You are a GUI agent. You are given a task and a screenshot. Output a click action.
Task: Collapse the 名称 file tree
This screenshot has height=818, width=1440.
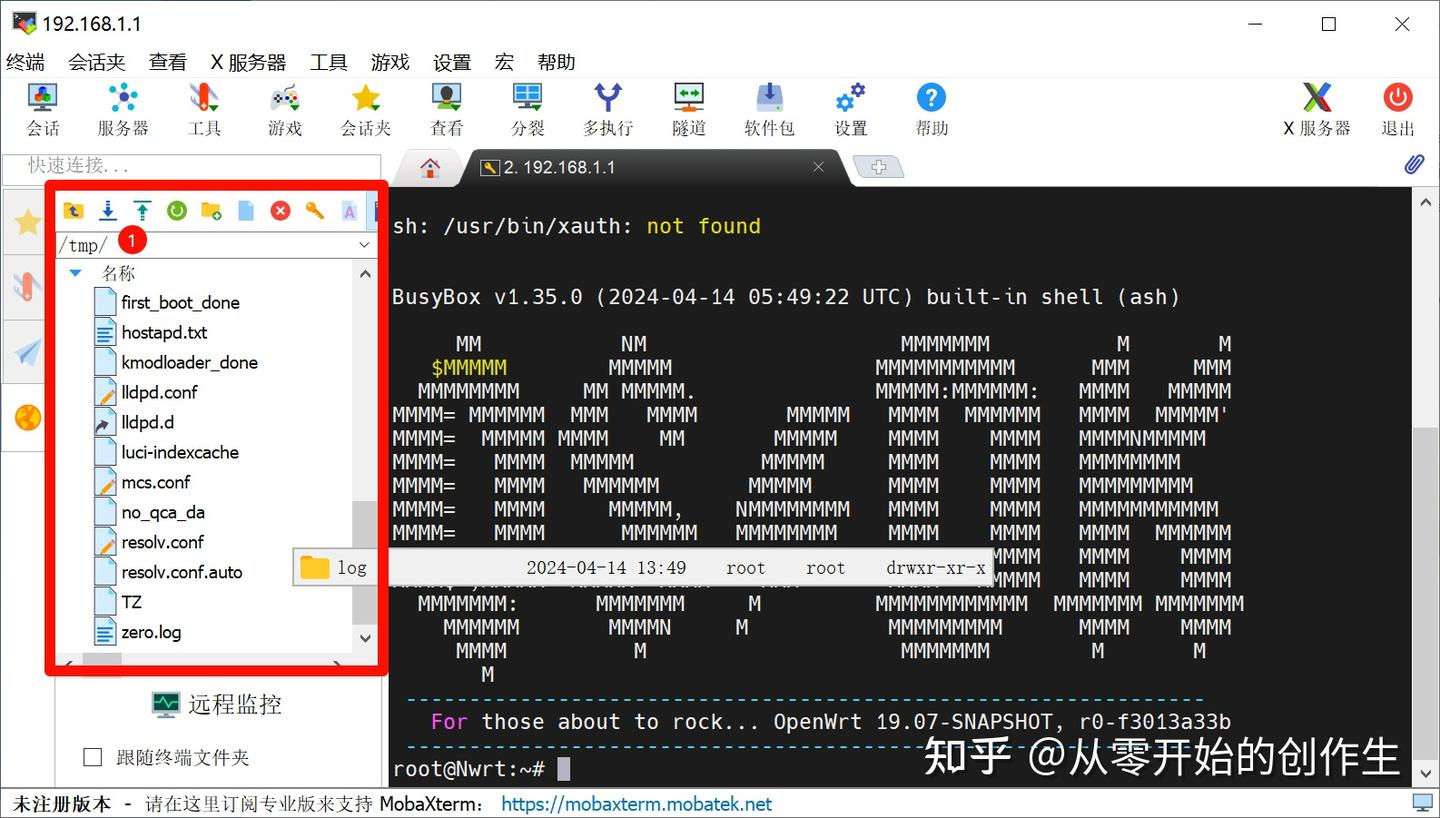click(75, 272)
